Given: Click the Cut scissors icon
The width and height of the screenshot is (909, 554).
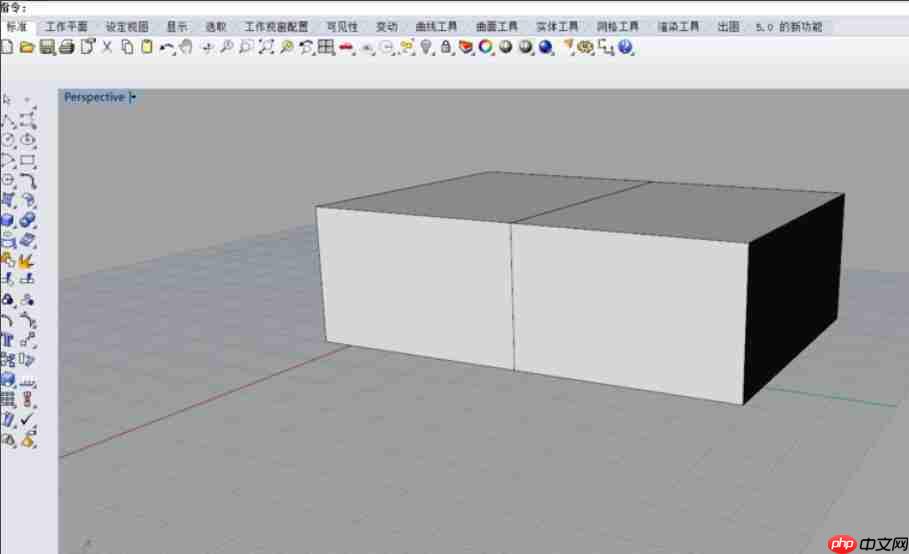Looking at the screenshot, I should [x=107, y=47].
